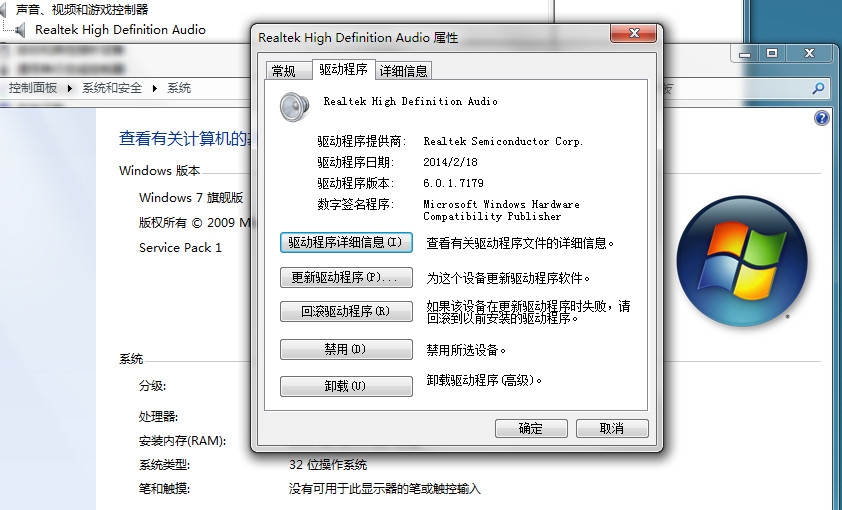This screenshot has height=510, width=842.
Task: Click 32 位操作系统 value
Action: [328, 464]
